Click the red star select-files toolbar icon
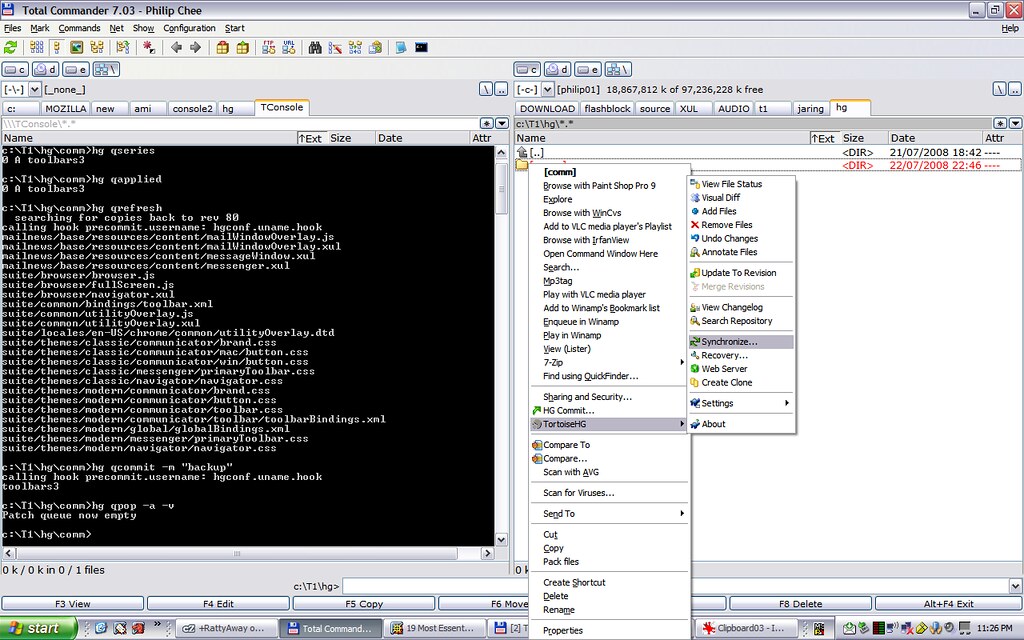The width and height of the screenshot is (1024, 640). 149,47
